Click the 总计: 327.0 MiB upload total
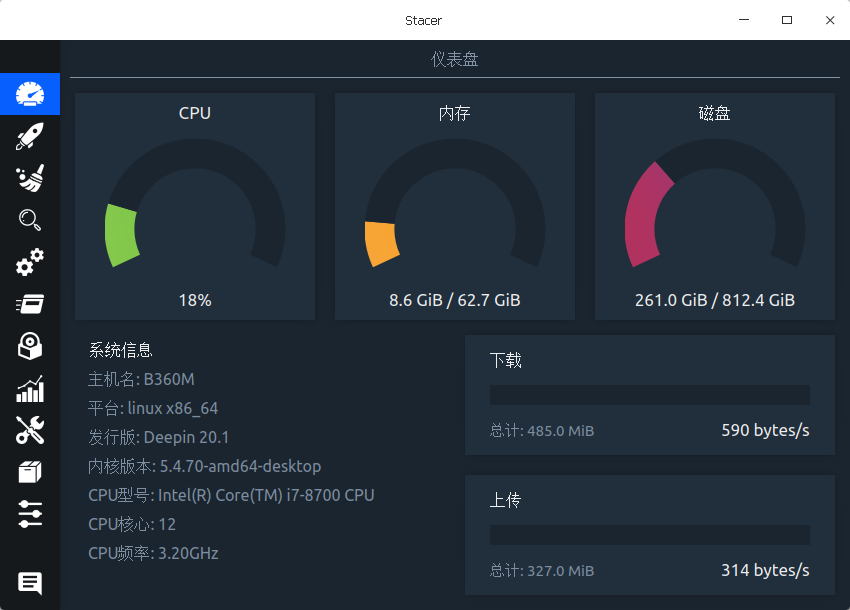 coord(542,570)
